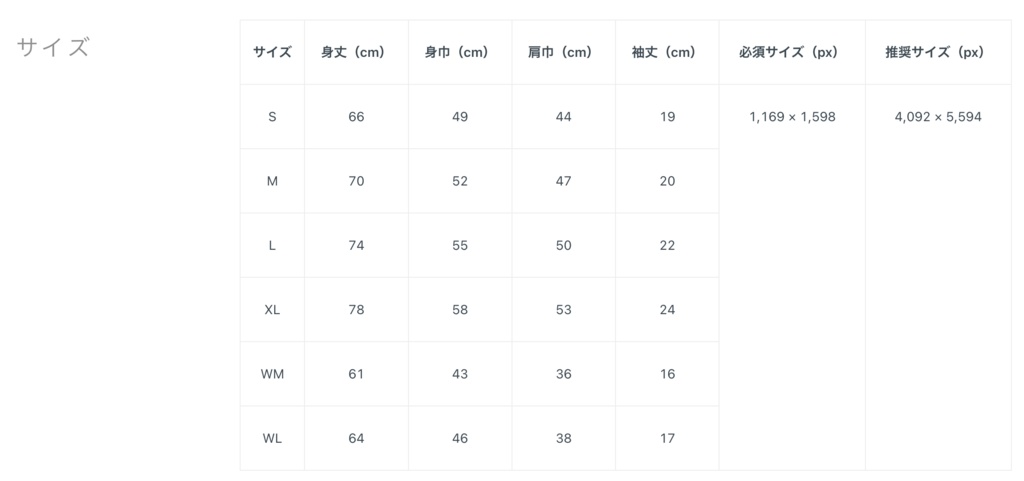Select the 身丈 value 66 for S
The image size is (1024, 481).
coord(356,117)
